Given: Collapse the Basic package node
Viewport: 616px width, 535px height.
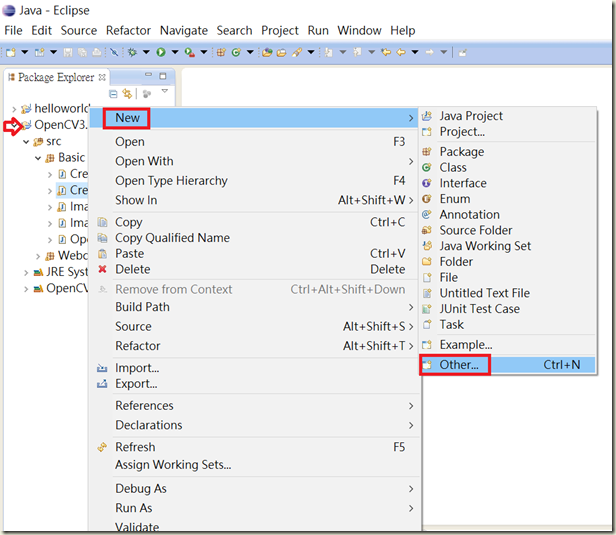Looking at the screenshot, I should coord(38,158).
